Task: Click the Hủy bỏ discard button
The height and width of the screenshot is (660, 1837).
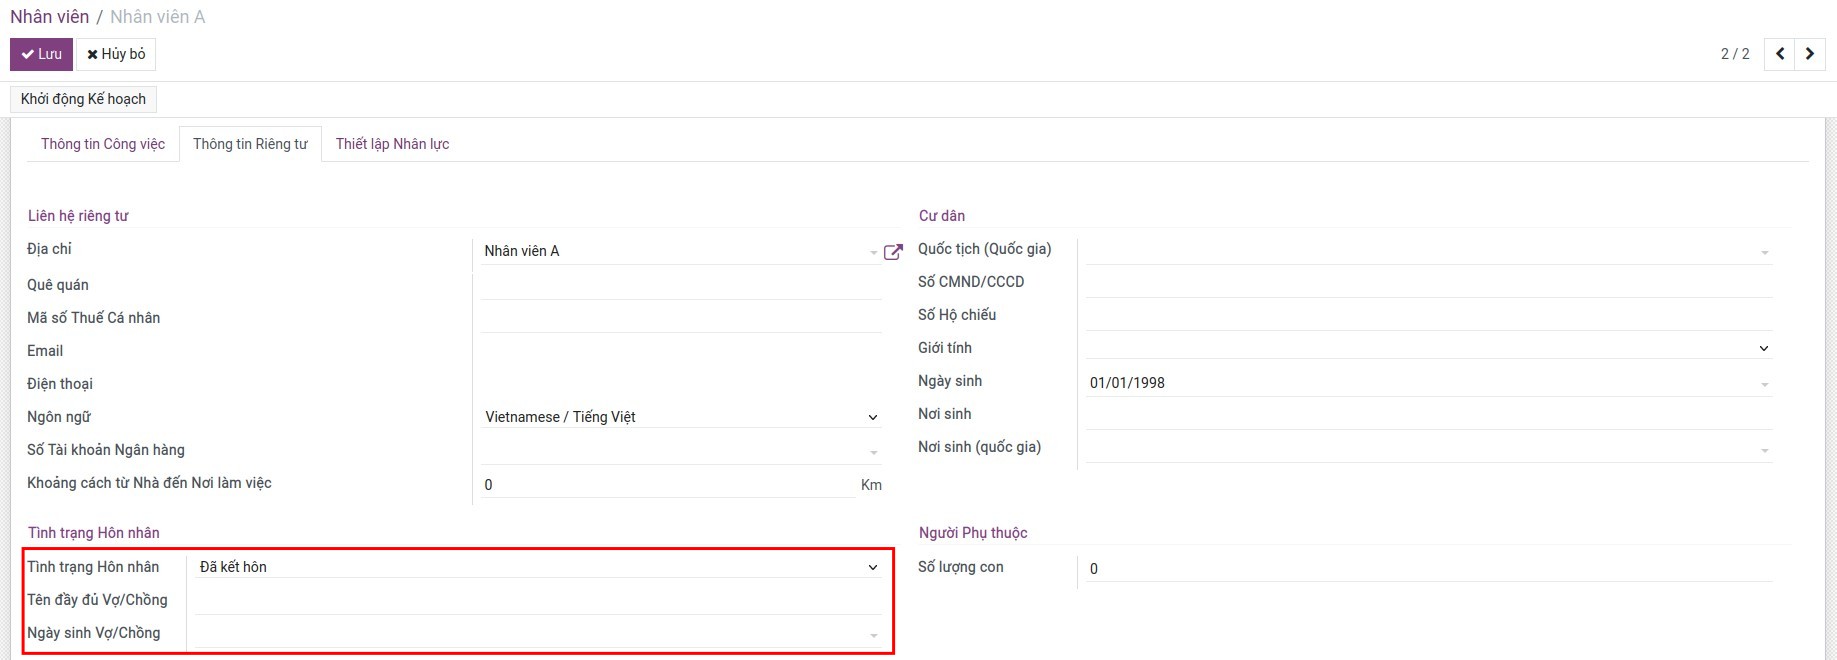Action: pyautogui.click(x=116, y=54)
